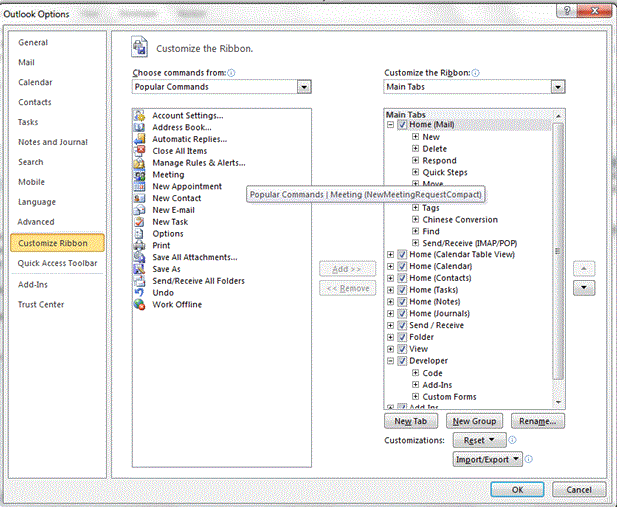Uncheck the Folder tab checkbox

(402, 337)
